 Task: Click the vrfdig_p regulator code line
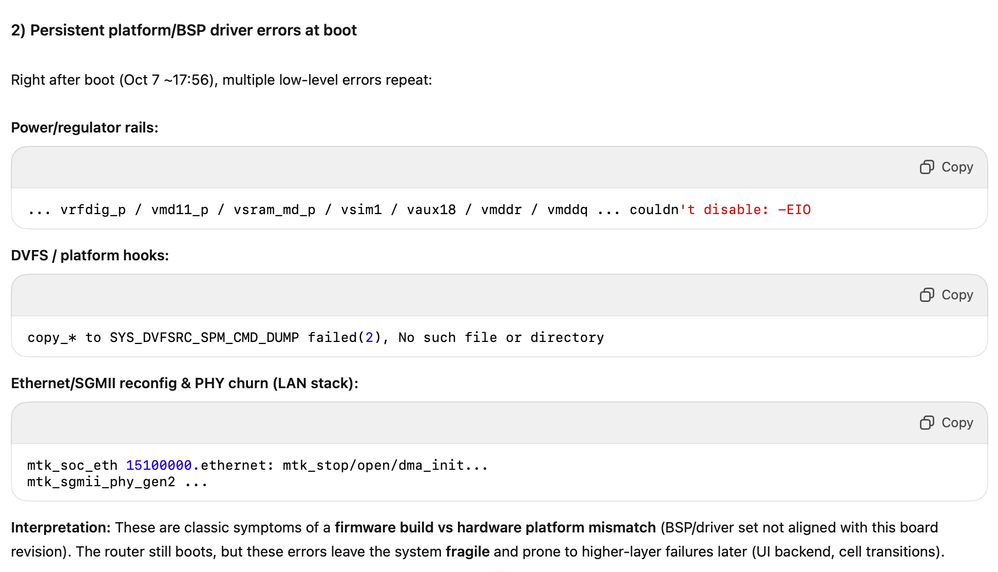tap(419, 210)
